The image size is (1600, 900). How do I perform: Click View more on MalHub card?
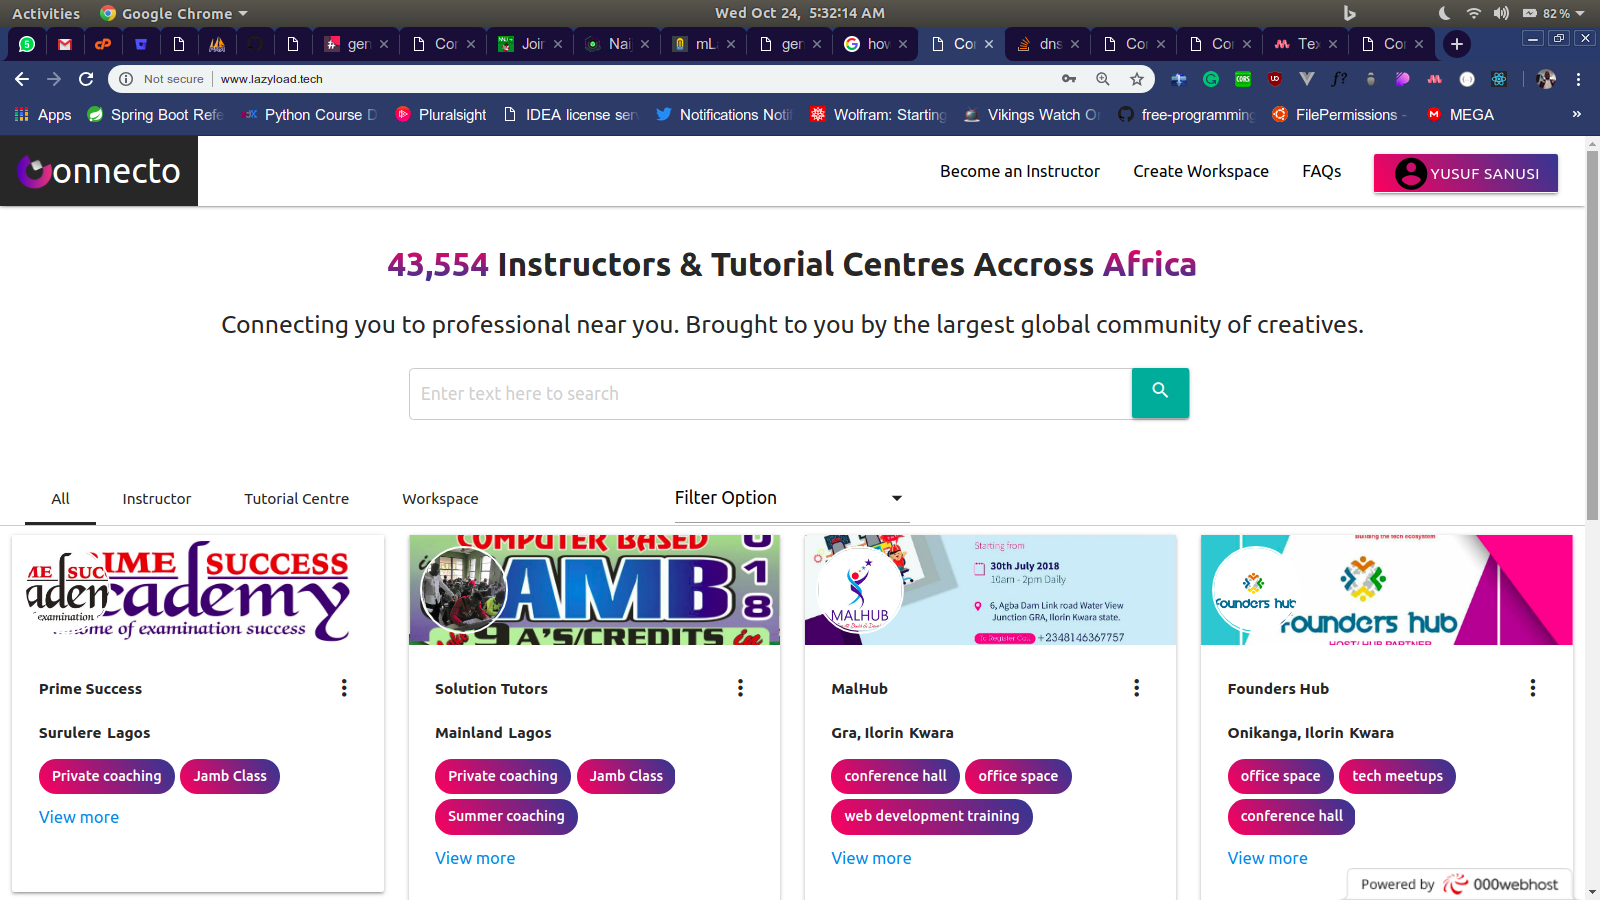871,858
